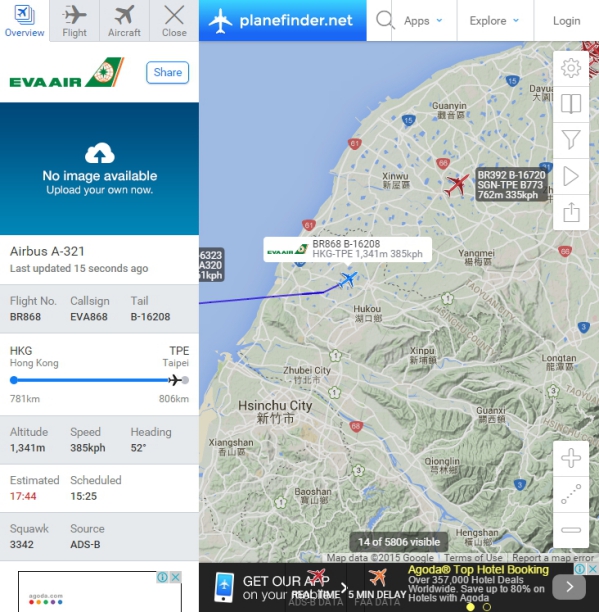Screen dimensions: 599x612
Task: Zoom in the map with plus
Action: click(571, 458)
